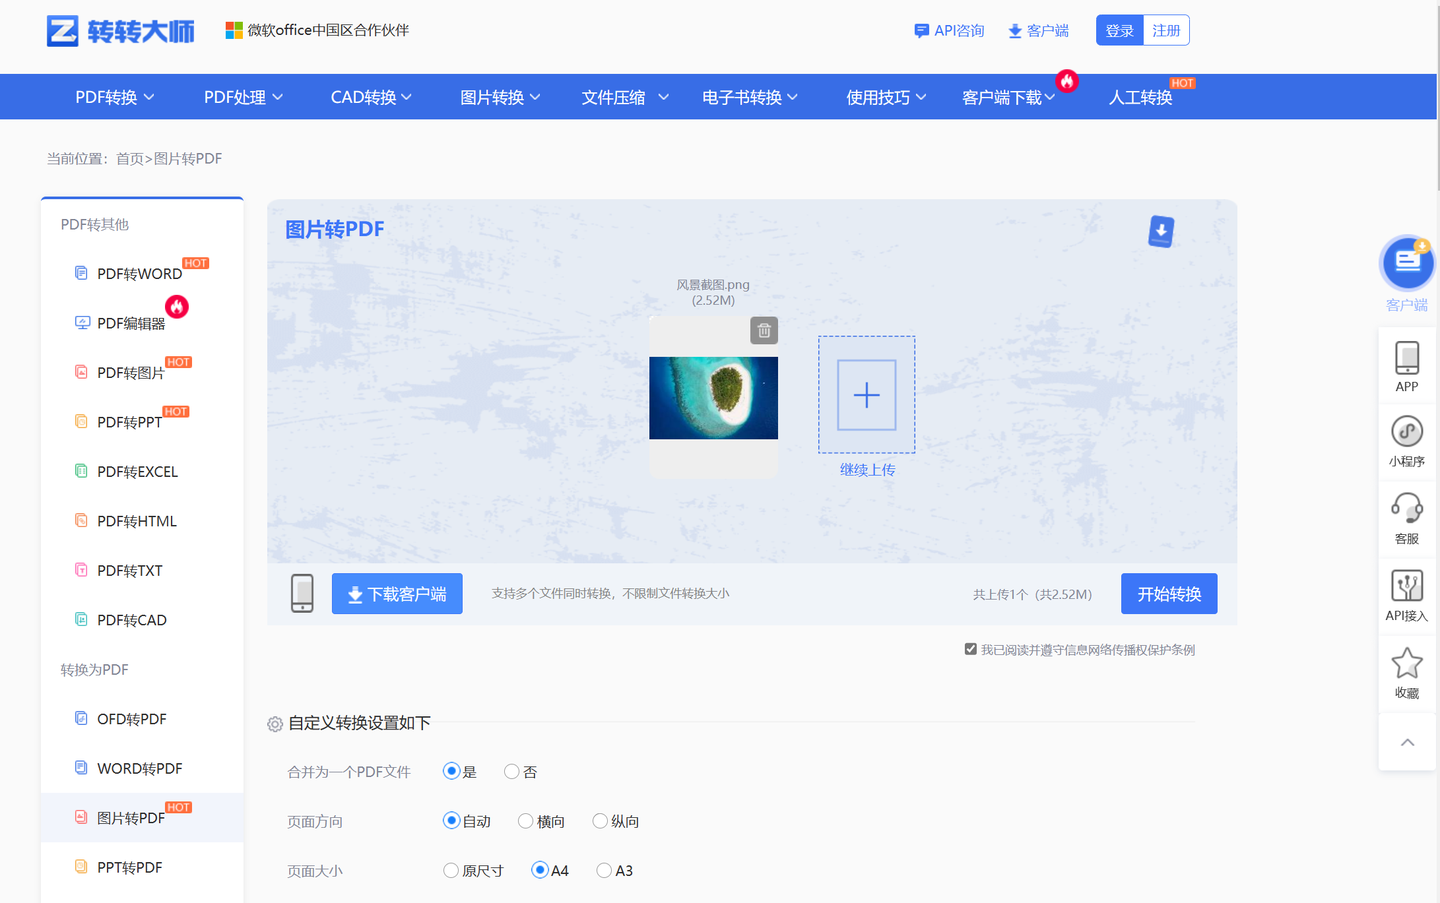Set 页面大小 to A3

pos(604,870)
